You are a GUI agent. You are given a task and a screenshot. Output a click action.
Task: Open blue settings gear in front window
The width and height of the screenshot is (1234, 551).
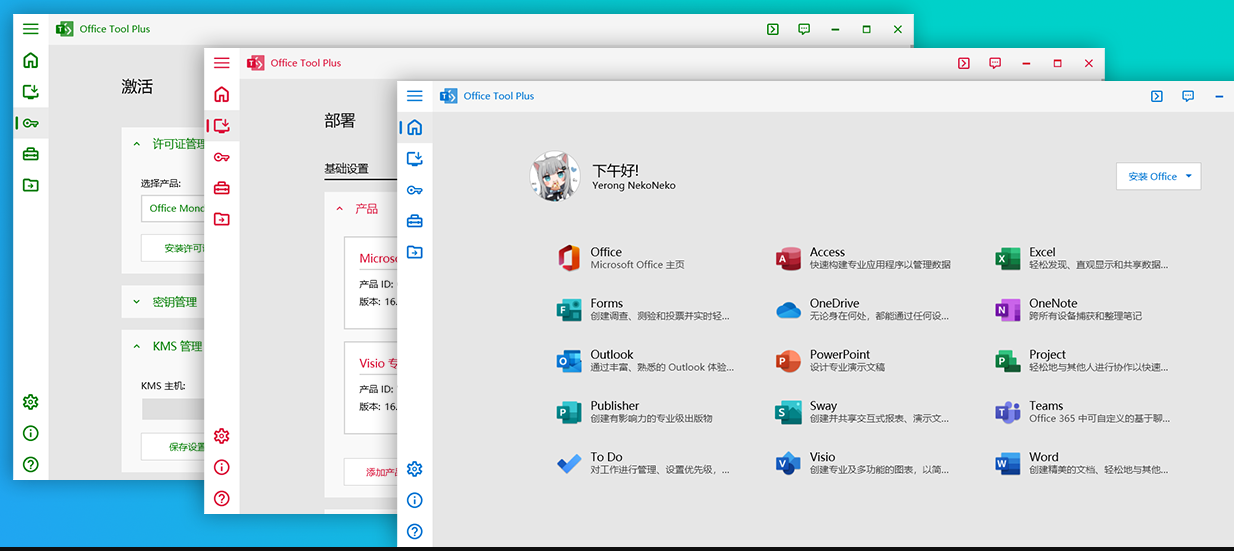[415, 469]
